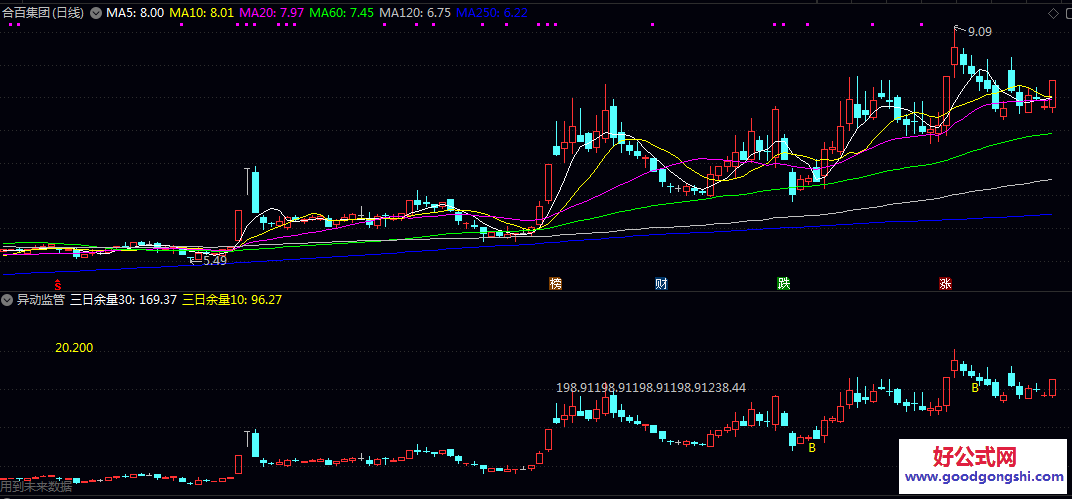Viewport: 1072px width, 499px height.
Task: Click the 异动监管 indicator name
Action: [40, 299]
